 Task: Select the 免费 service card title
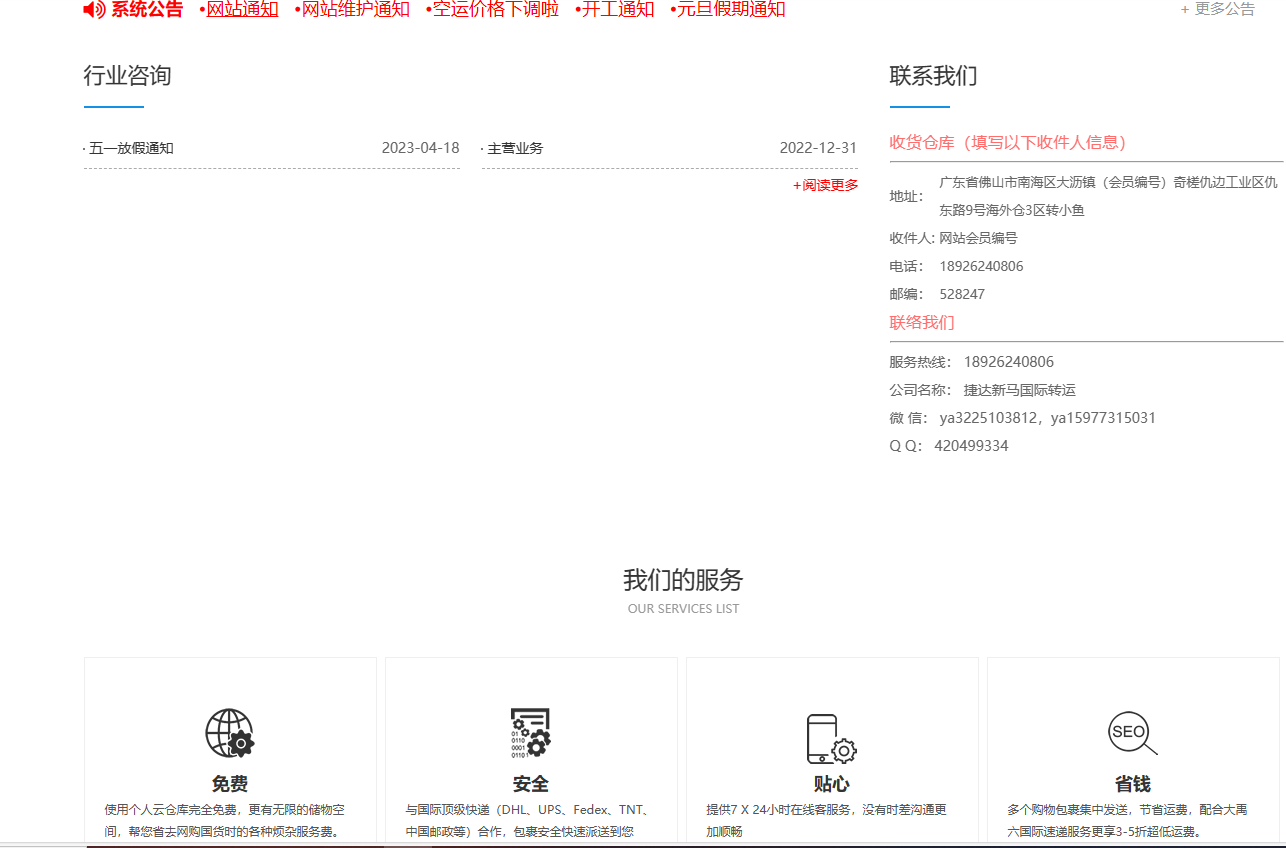(230, 784)
